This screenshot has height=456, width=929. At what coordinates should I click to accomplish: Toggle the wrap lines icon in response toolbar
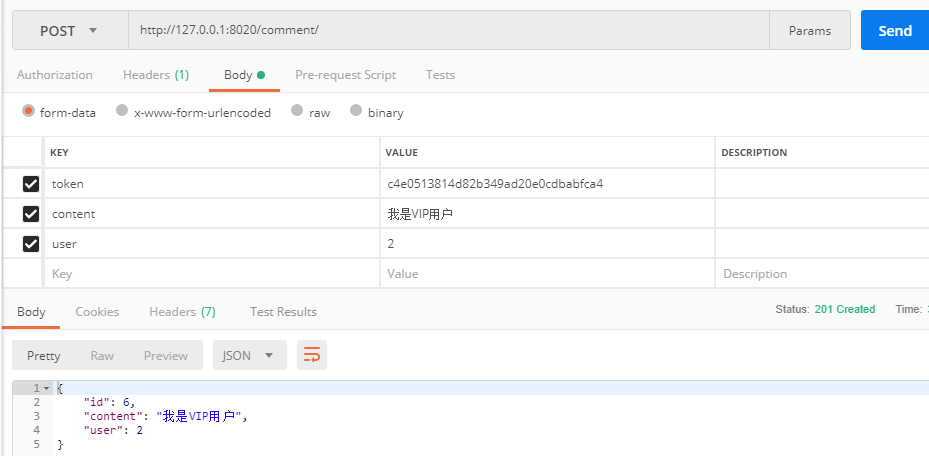click(312, 355)
